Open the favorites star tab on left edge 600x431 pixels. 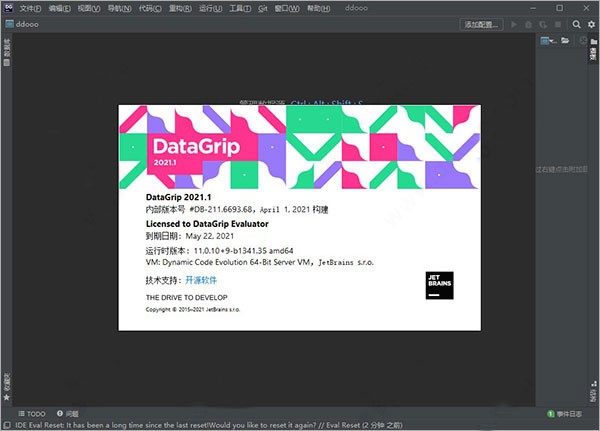[7, 387]
